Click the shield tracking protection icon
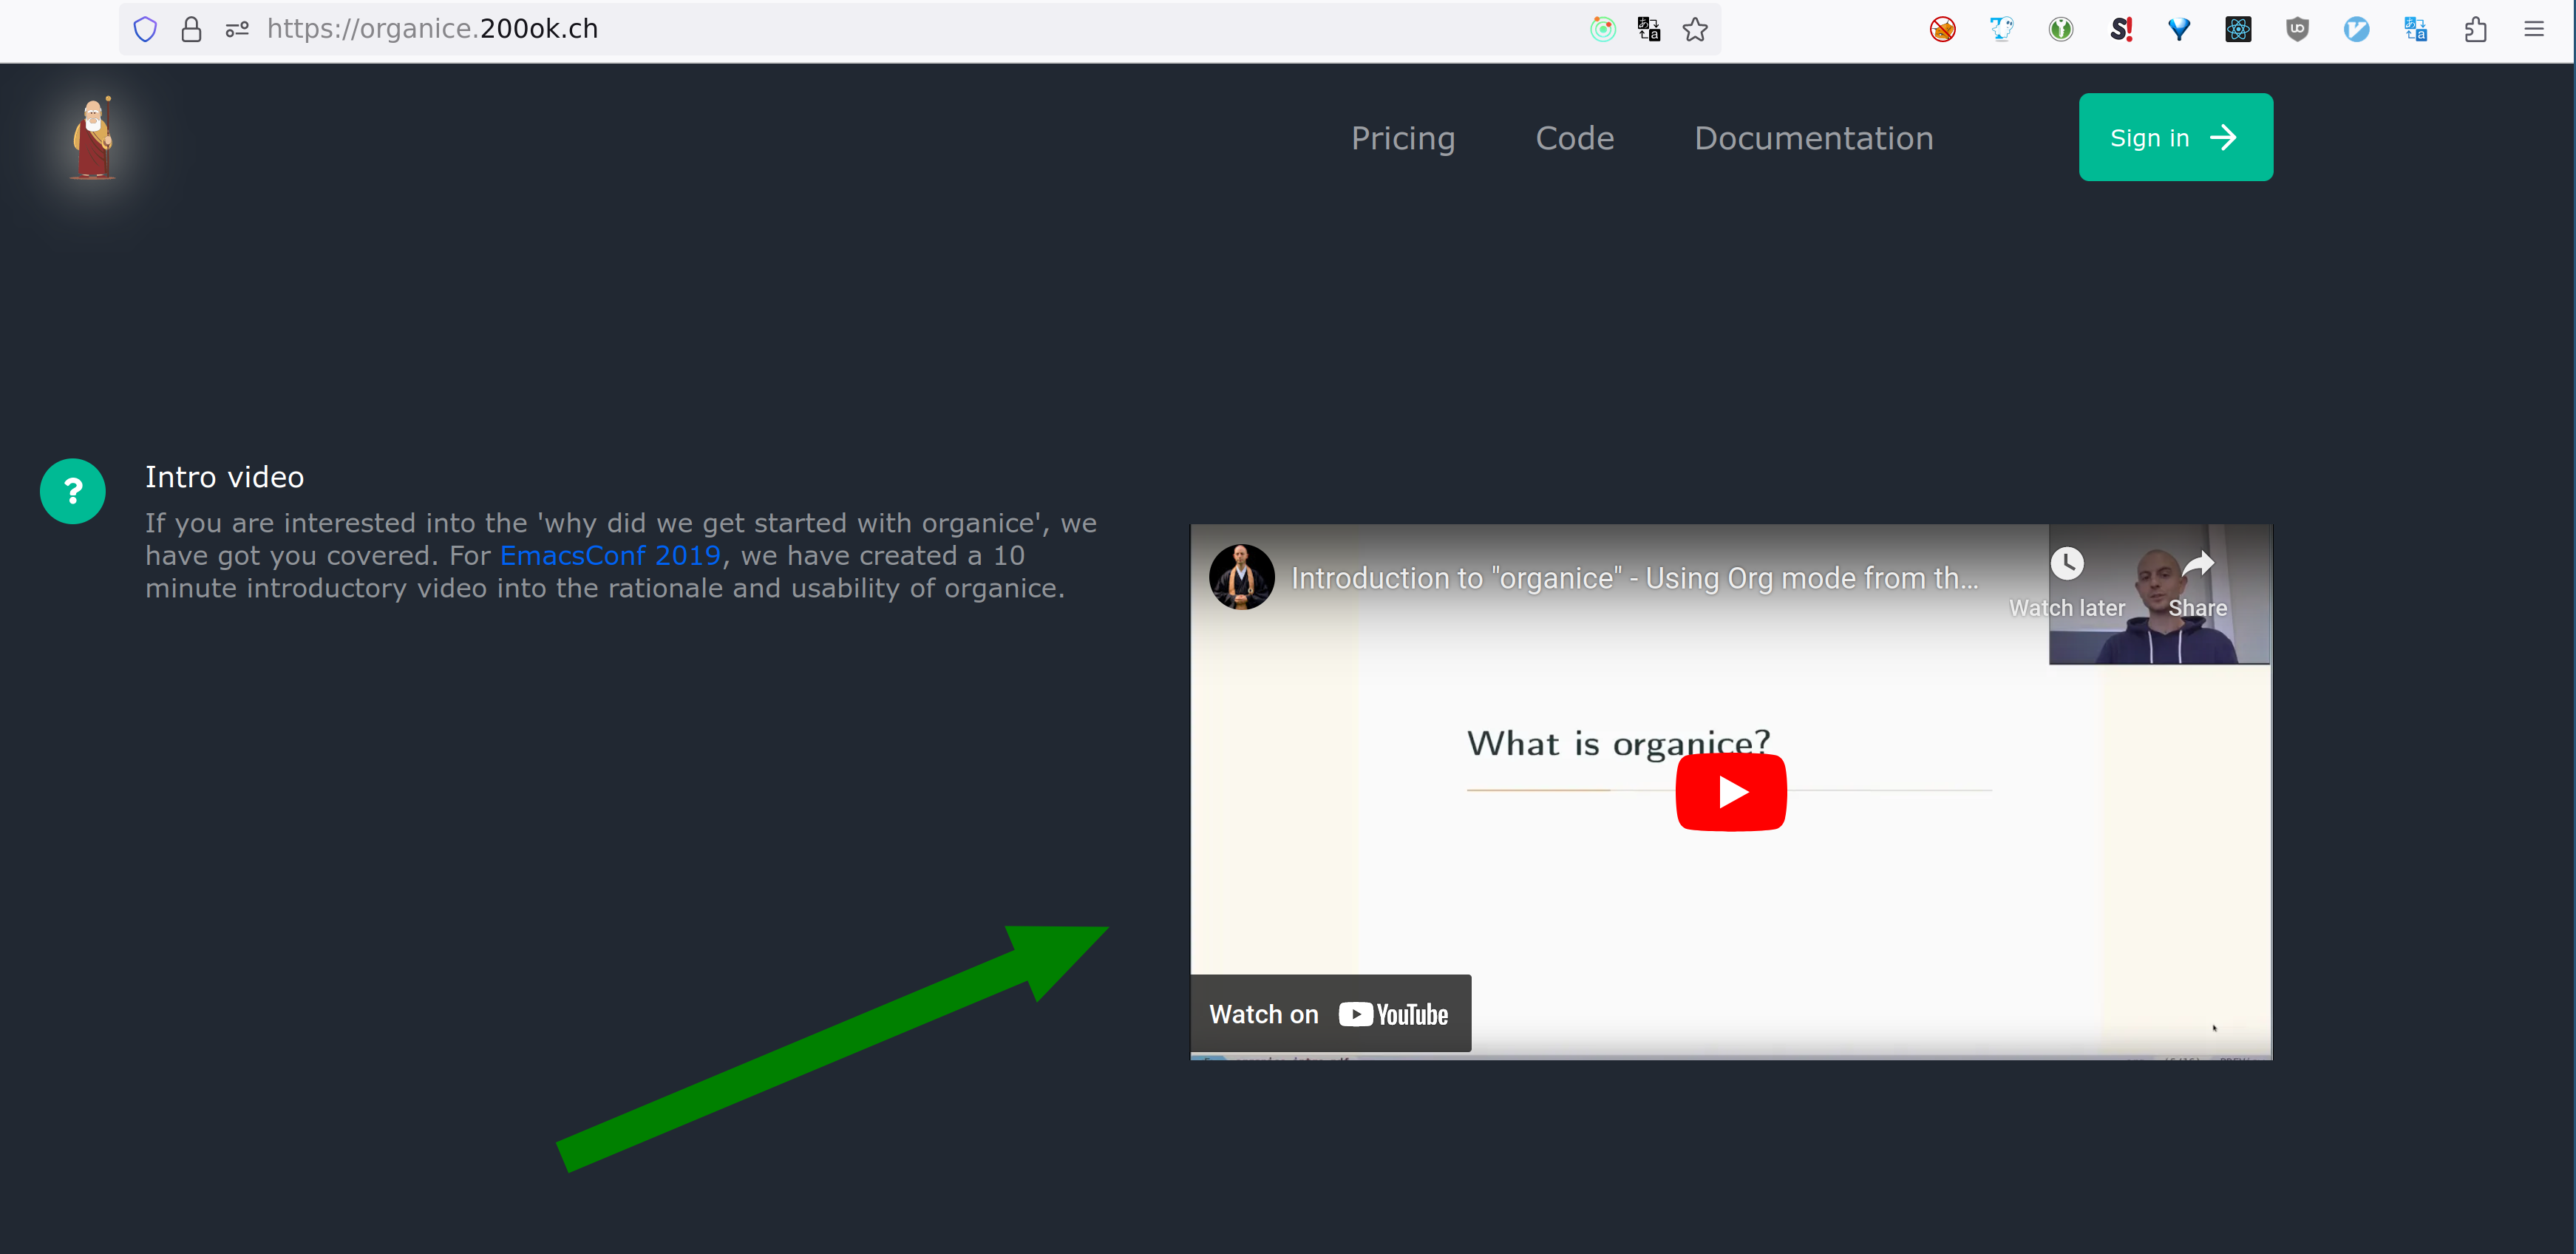Viewport: 2576px width, 1254px height. click(145, 29)
